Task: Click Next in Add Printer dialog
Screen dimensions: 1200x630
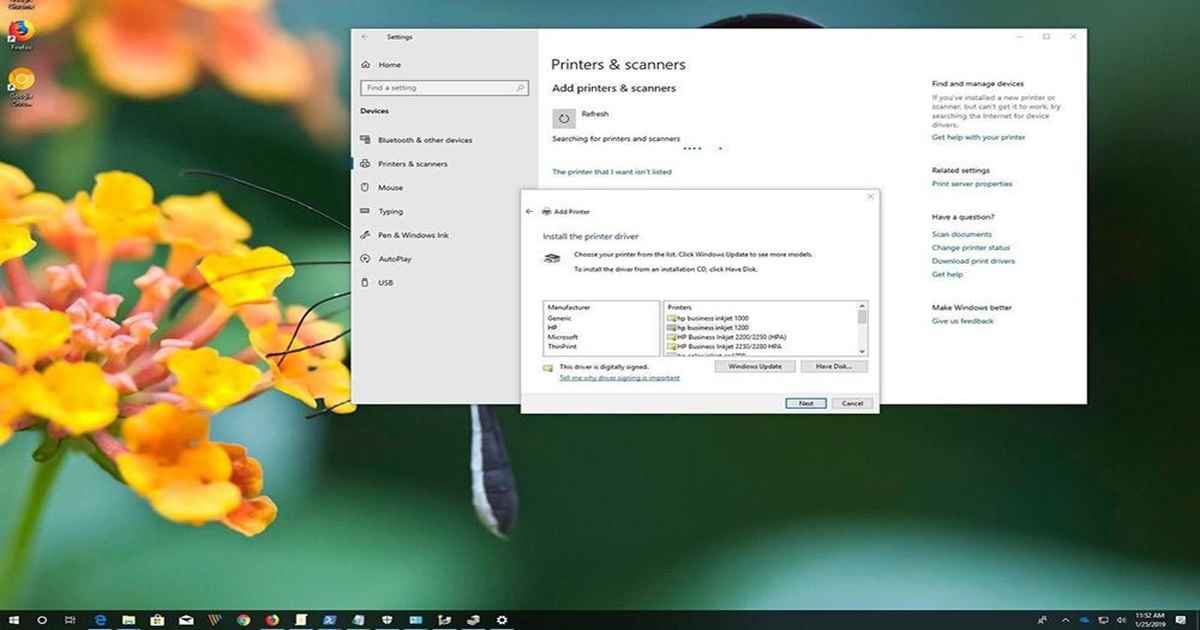Action: click(x=805, y=403)
